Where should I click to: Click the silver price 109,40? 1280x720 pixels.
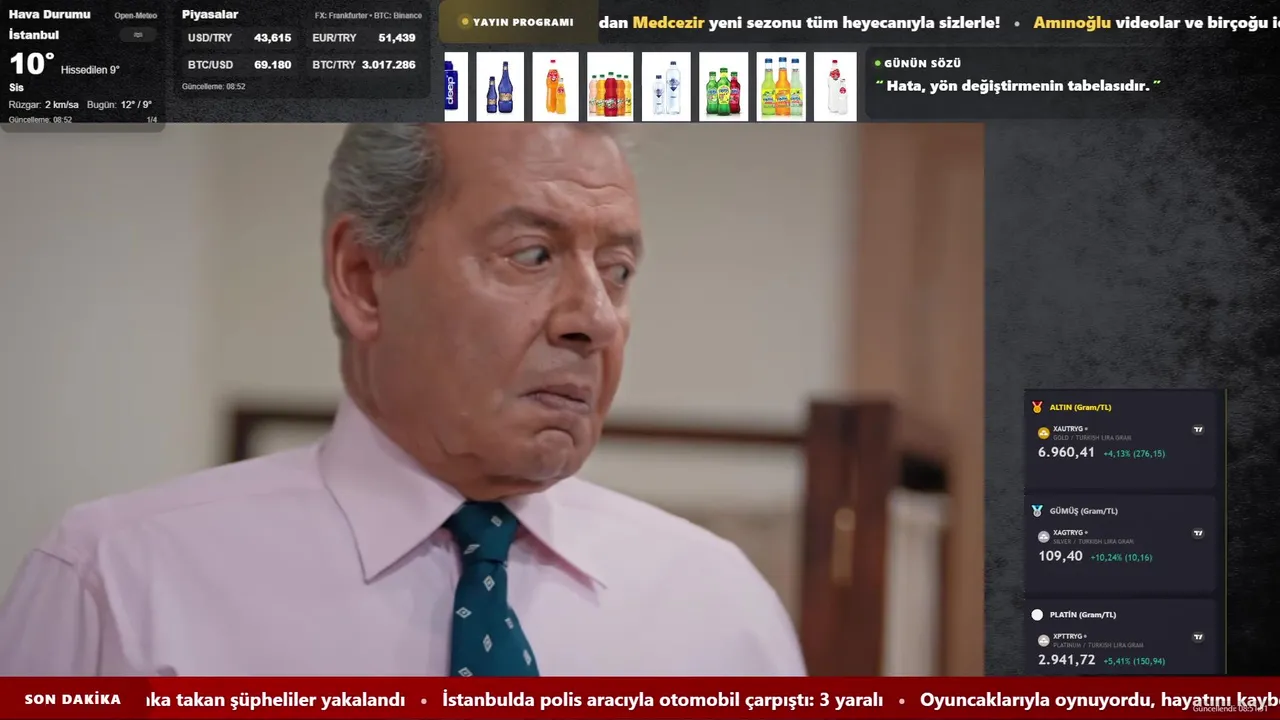pyautogui.click(x=1060, y=556)
